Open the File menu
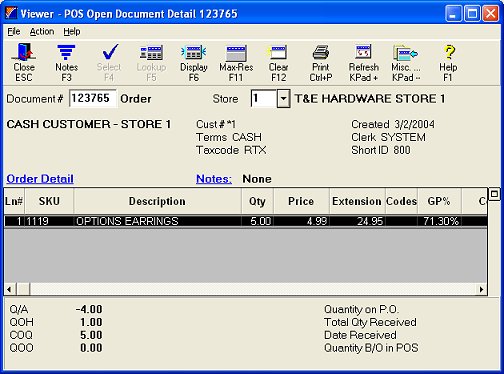This screenshot has height=374, width=504. pyautogui.click(x=14, y=32)
